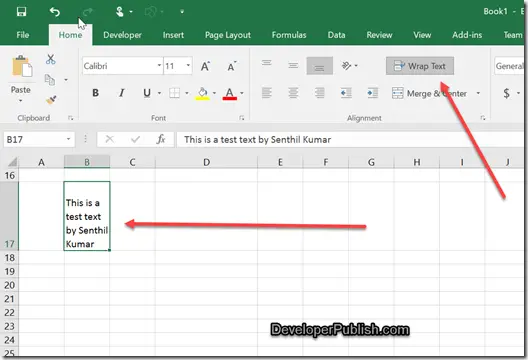Align text right
This screenshot has height=360, width=528.
320,93
